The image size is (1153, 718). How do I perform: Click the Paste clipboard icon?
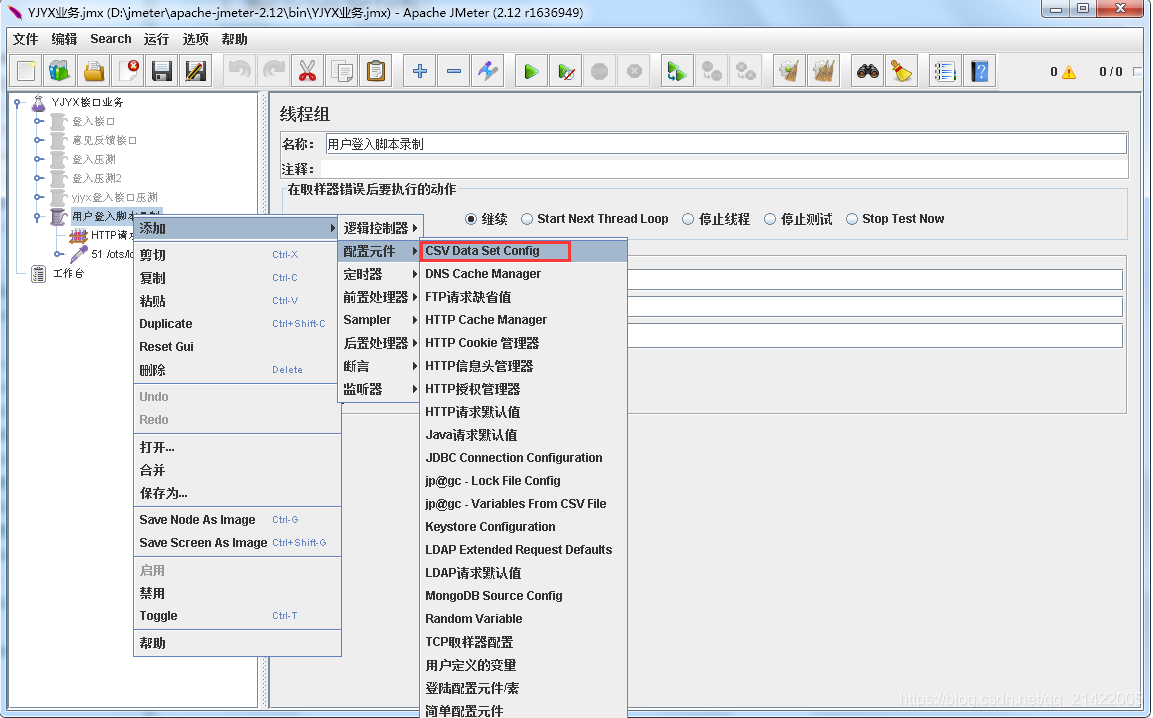(x=376, y=71)
